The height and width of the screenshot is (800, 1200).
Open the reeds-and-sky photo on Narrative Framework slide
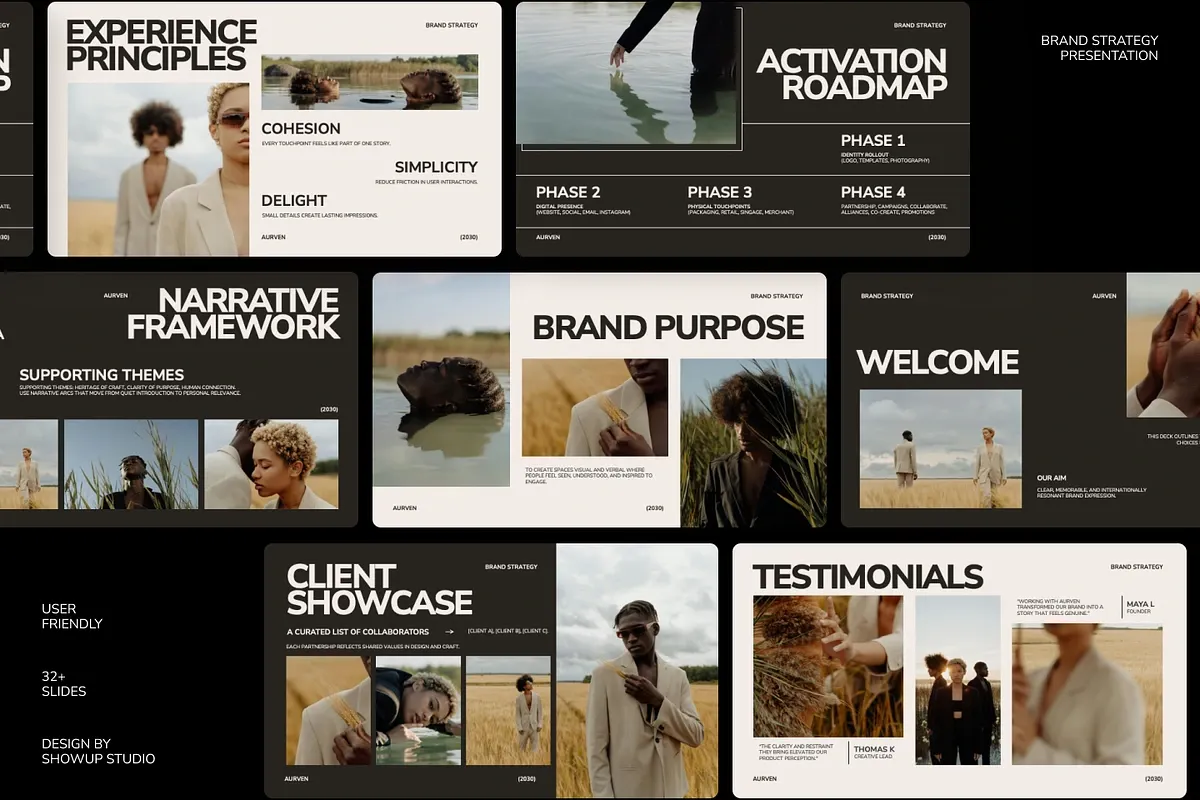pos(131,464)
